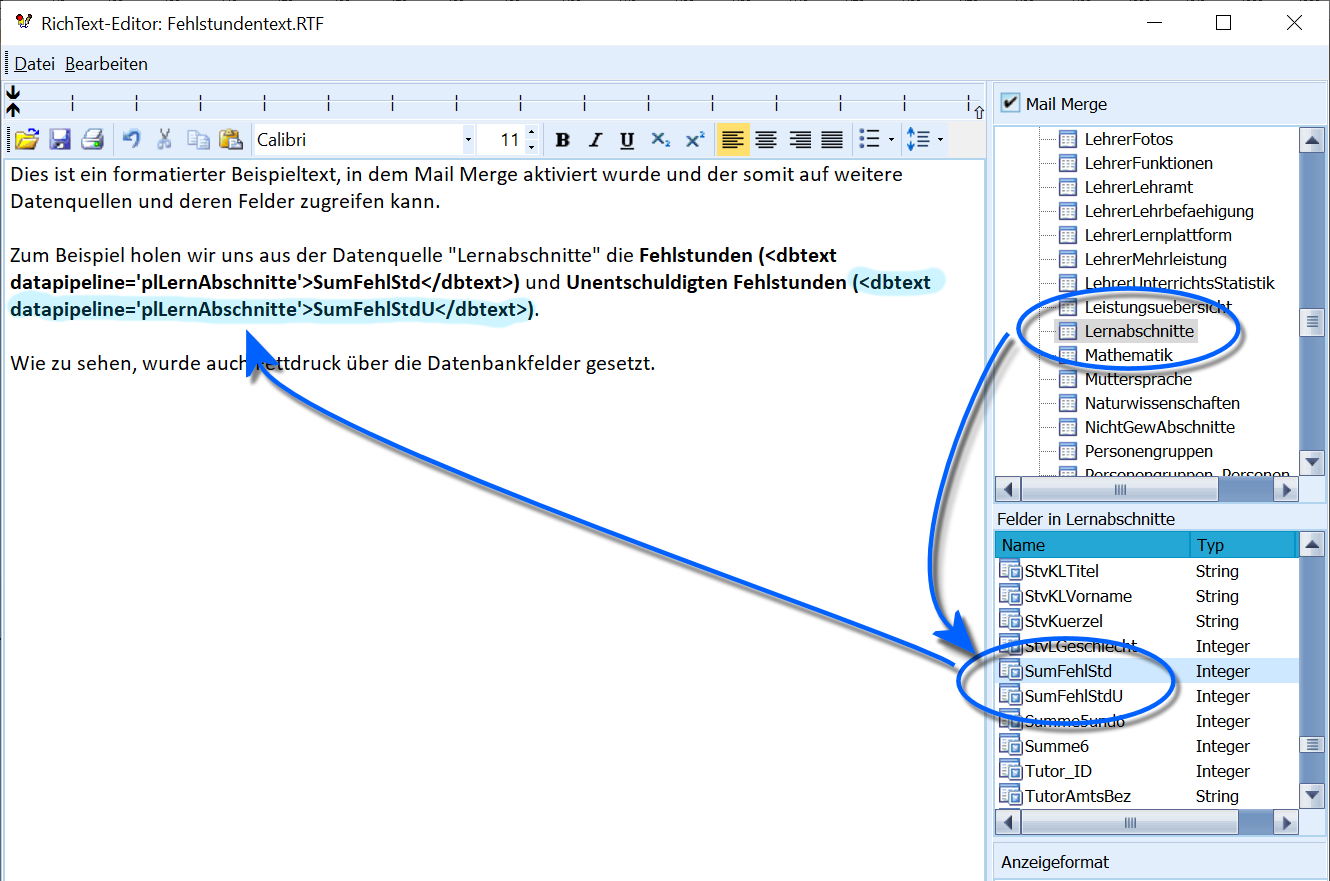
Task: Save document with the floppy disk icon
Action: [60, 139]
